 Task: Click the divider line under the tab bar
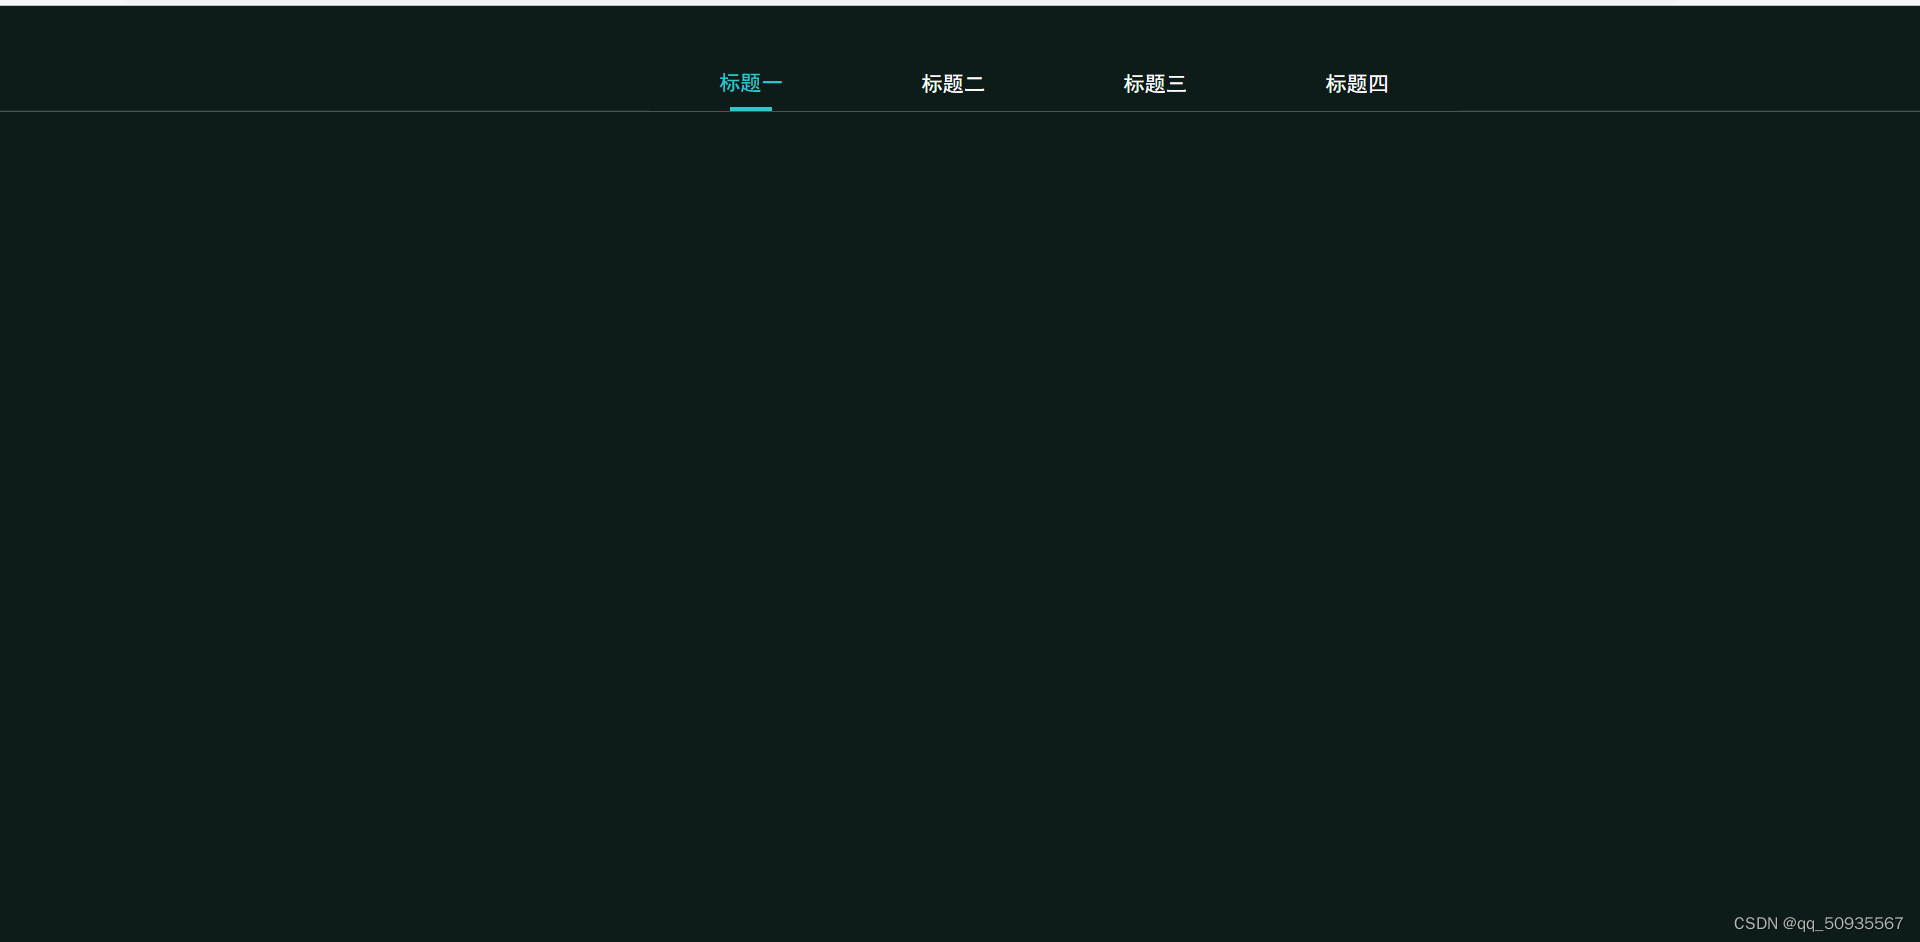pyautogui.click(x=960, y=112)
